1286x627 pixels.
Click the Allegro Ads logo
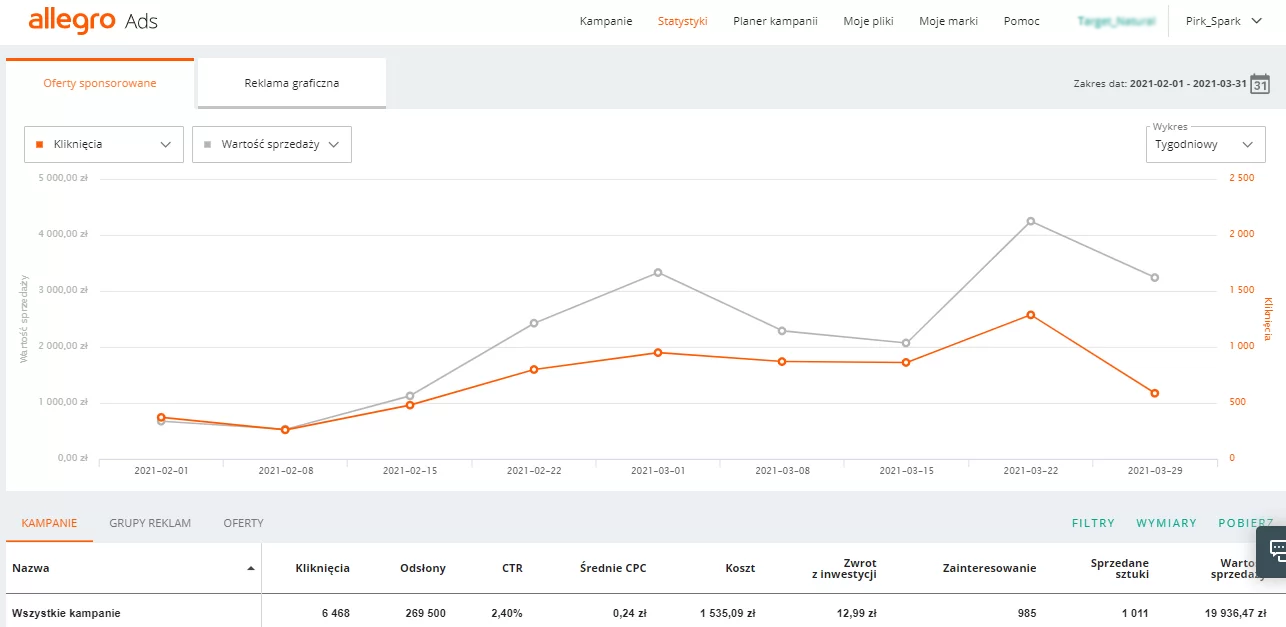tap(93, 21)
